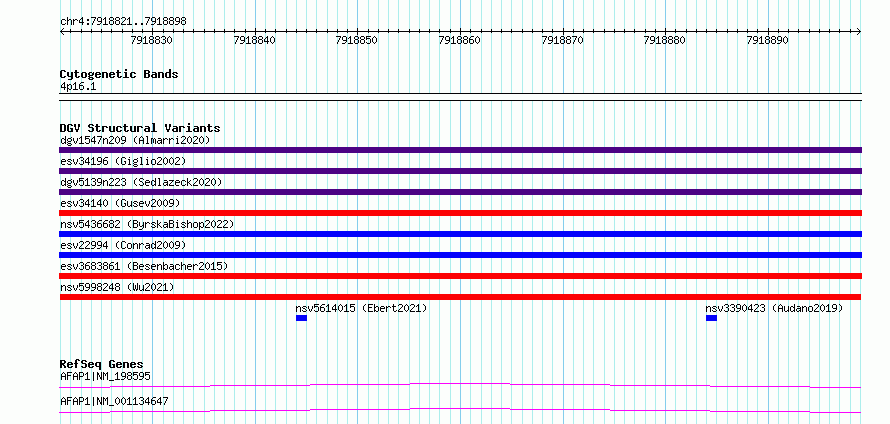890x424 pixels.
Task: Click ruler position 7918850
Action: 357,40
